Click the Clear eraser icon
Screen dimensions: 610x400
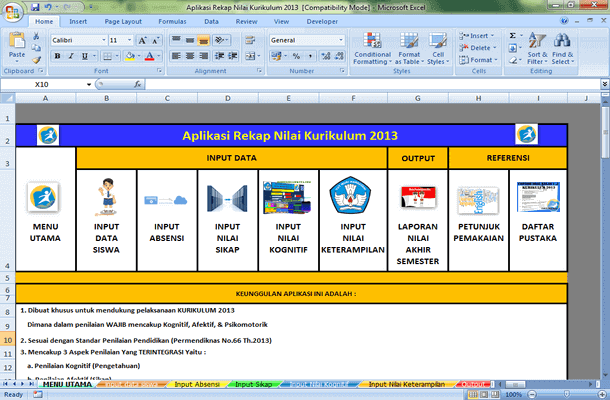tap(513, 60)
